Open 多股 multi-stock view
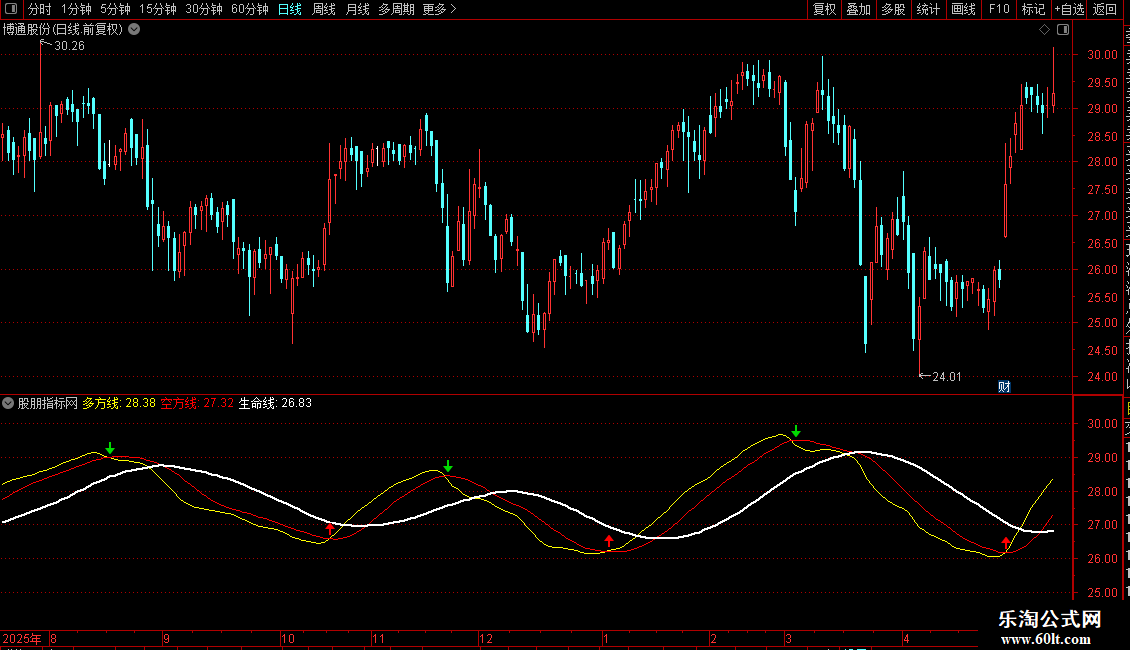 pos(894,9)
